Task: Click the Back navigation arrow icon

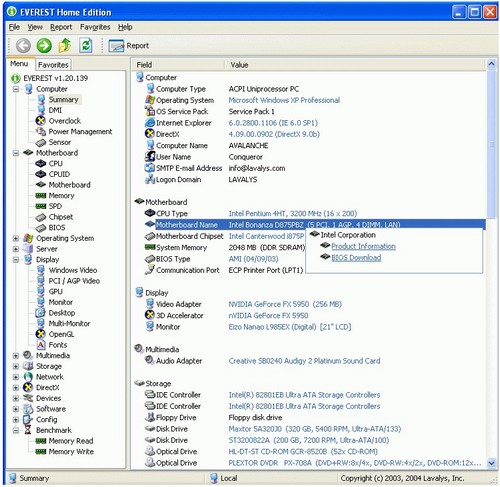Action: [x=23, y=45]
